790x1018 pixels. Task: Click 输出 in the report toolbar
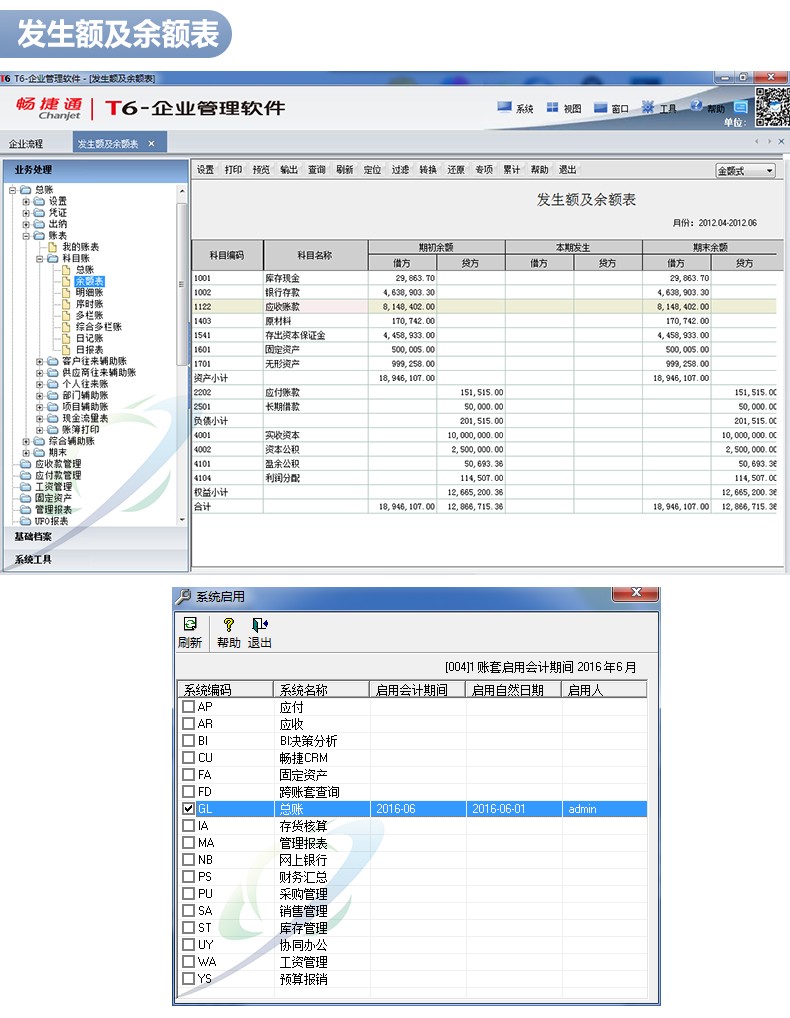click(289, 169)
